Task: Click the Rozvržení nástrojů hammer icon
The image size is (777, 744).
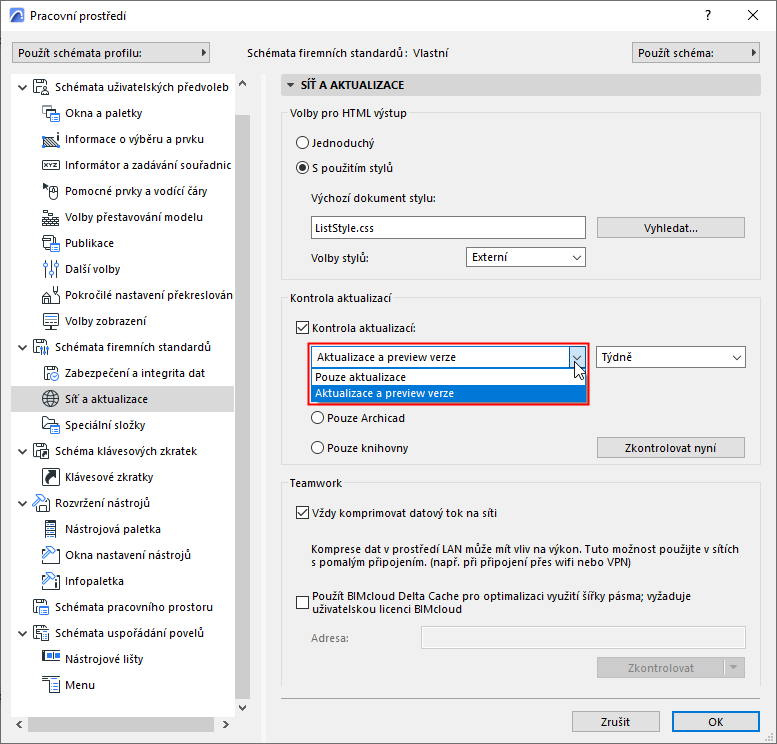Action: tap(41, 503)
